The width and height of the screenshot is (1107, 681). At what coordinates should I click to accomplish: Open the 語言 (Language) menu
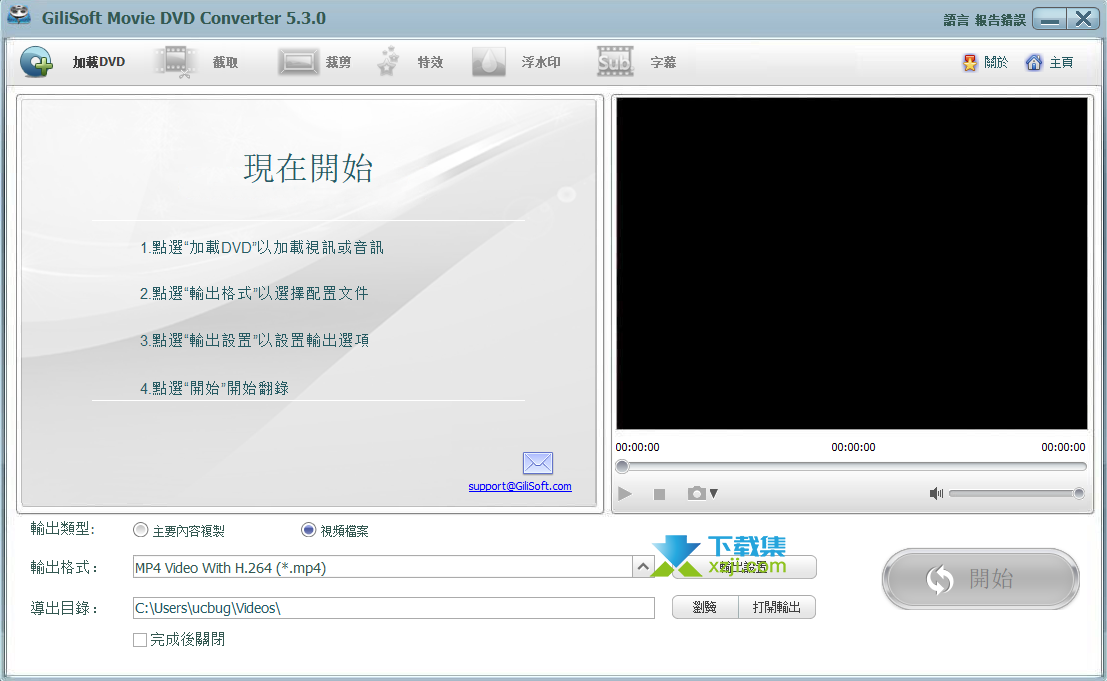[956, 20]
